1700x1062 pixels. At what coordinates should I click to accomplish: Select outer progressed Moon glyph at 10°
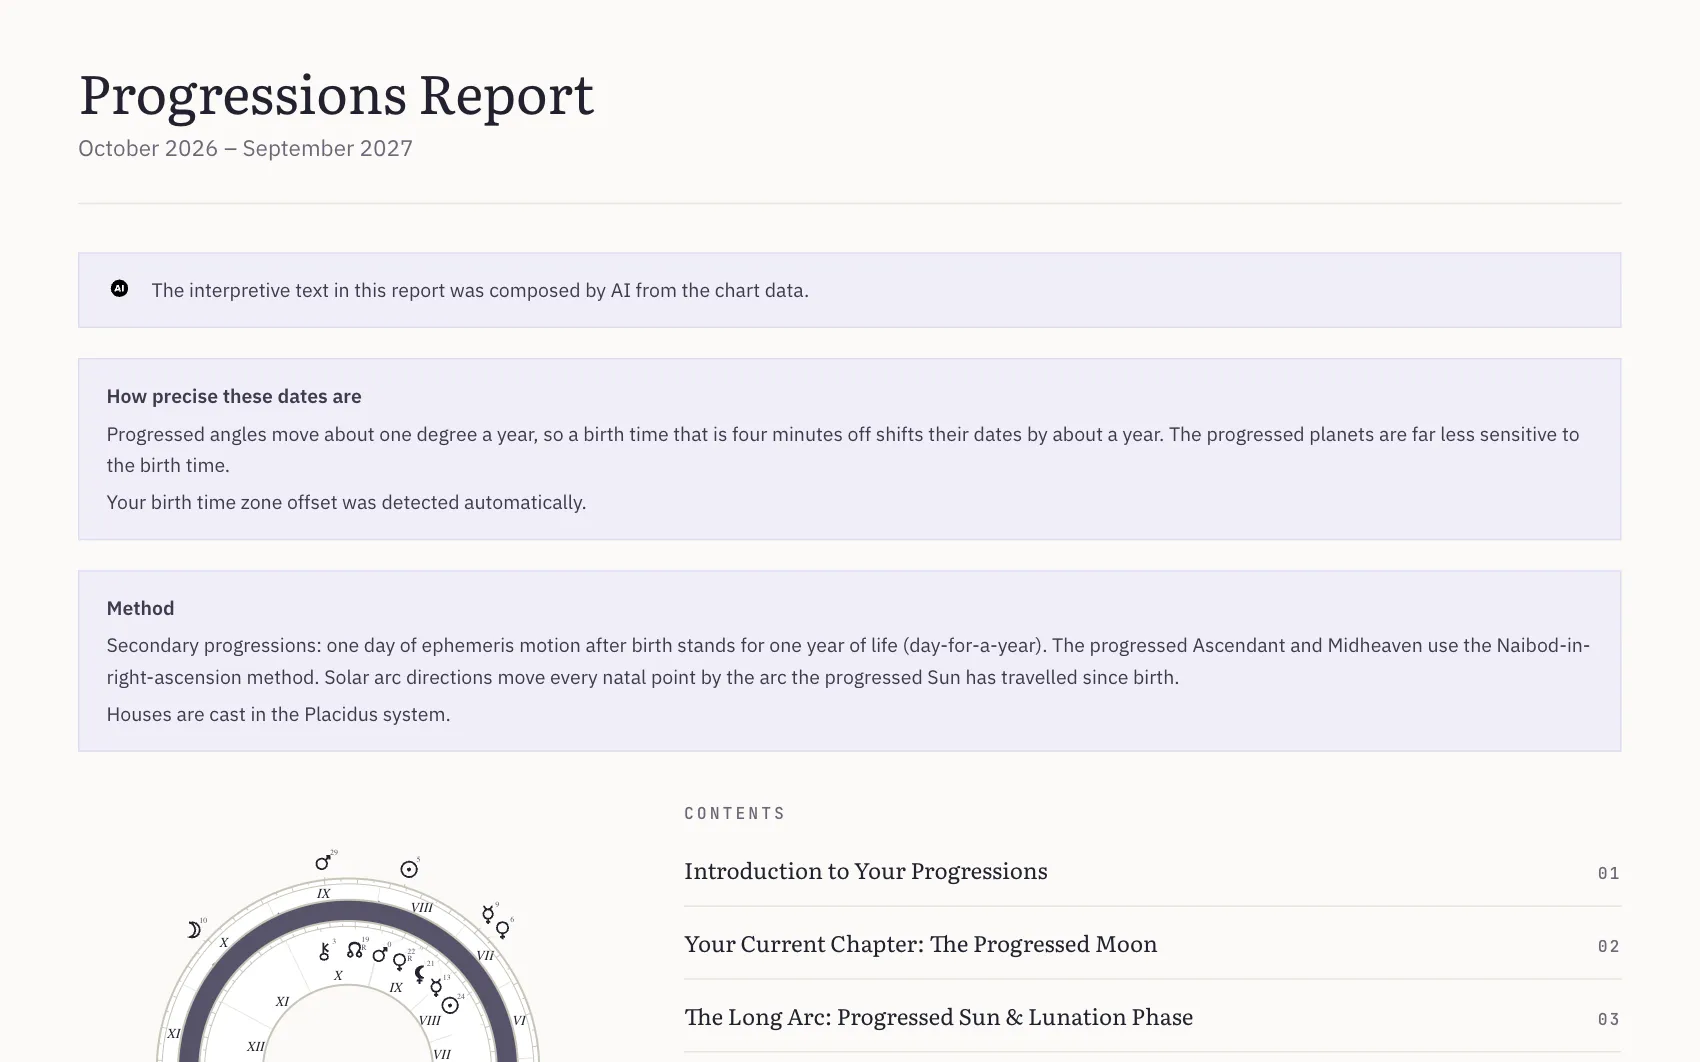click(x=194, y=930)
